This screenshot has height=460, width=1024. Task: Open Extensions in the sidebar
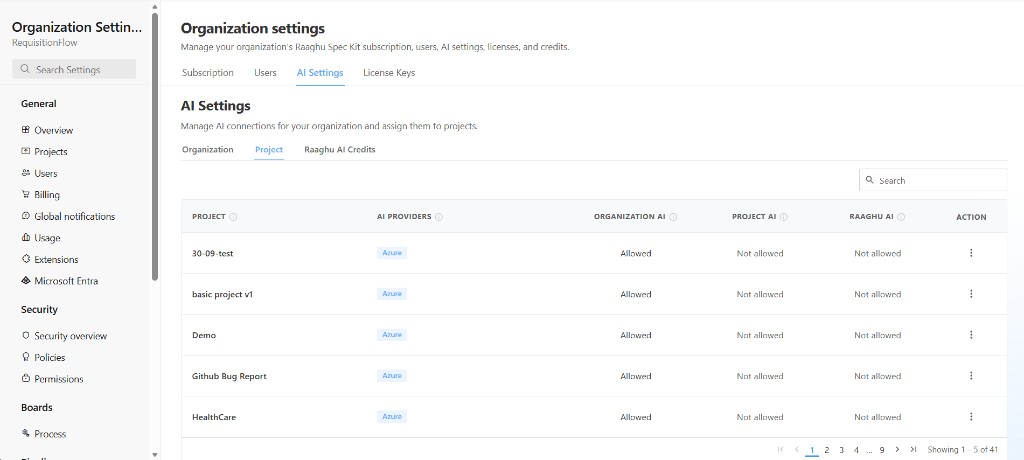pyautogui.click(x=50, y=259)
